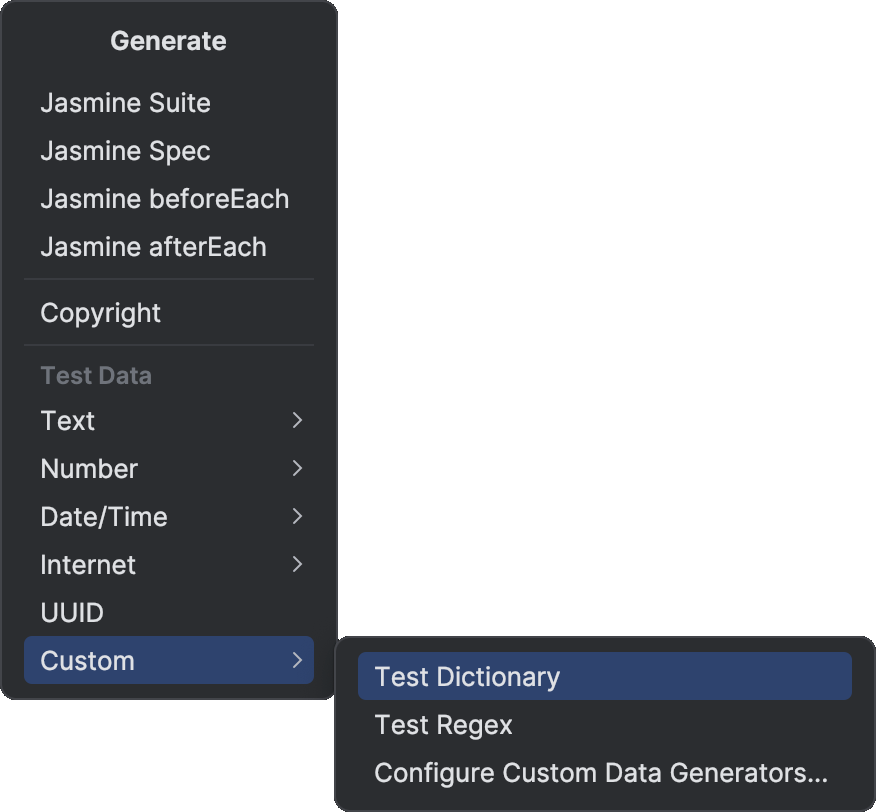Insert a Jasmine beforeEach block
This screenshot has height=812, width=876.
pos(163,199)
